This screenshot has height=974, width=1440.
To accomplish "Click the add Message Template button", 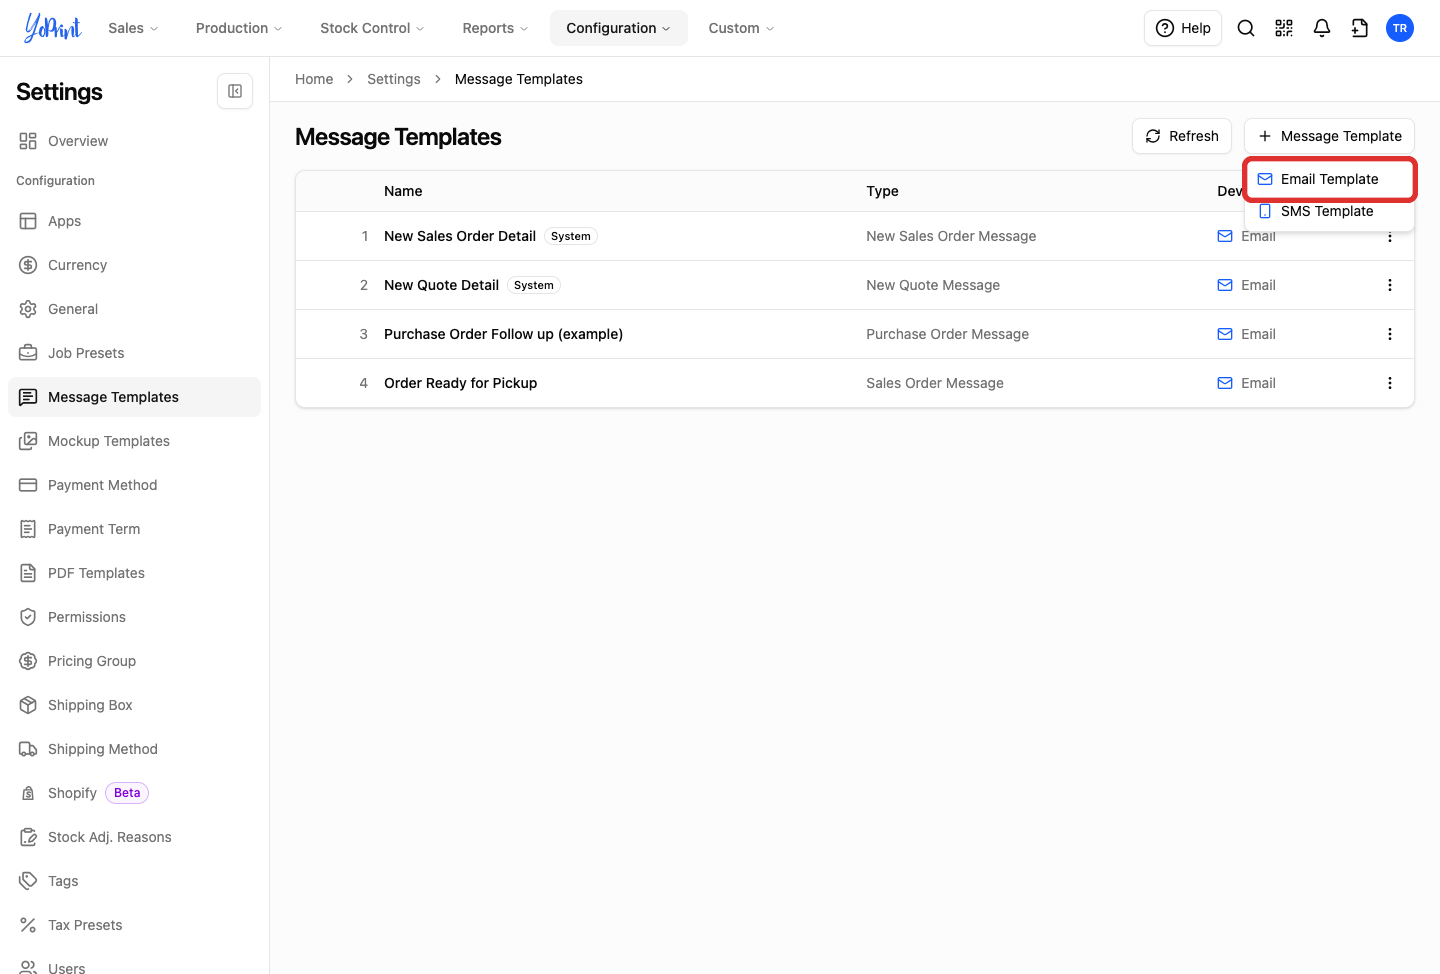I will 1329,136.
